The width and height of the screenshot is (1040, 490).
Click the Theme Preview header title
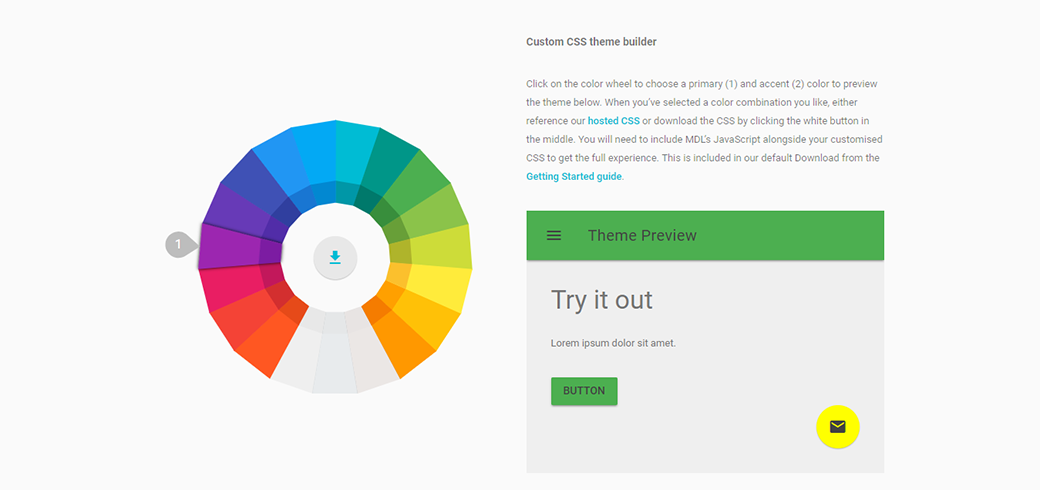coord(642,236)
